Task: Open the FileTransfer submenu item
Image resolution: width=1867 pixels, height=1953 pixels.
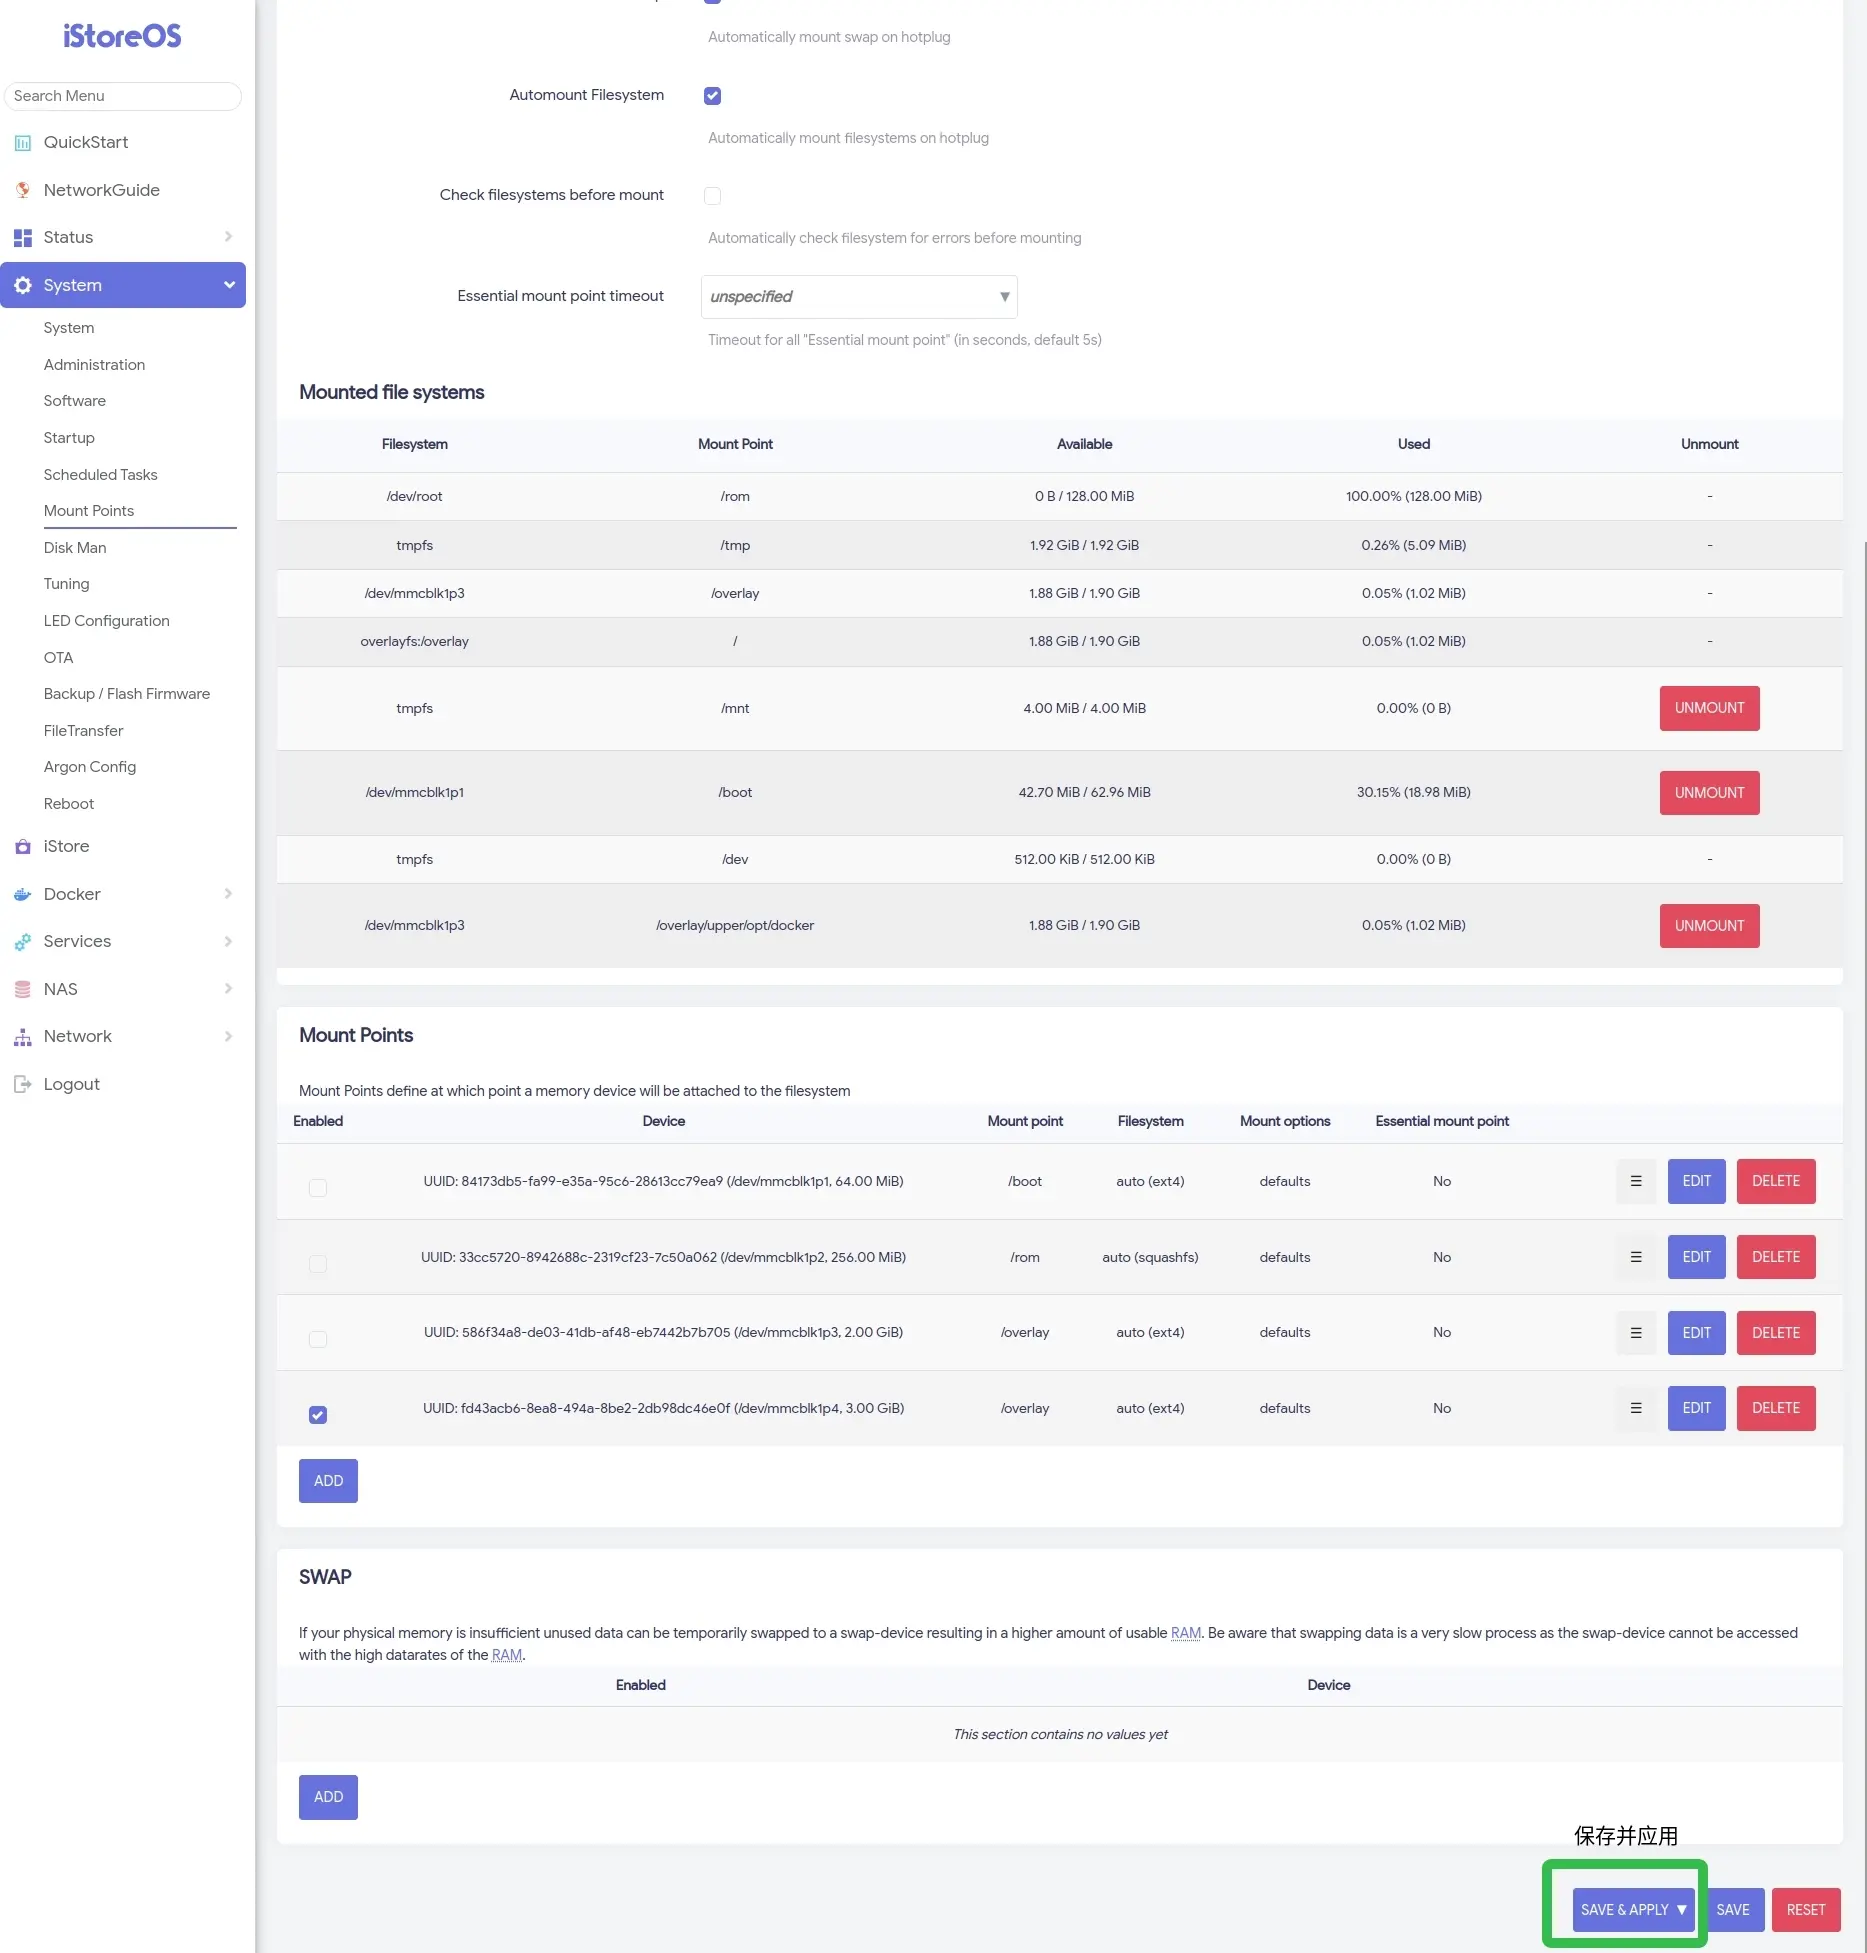Action: point(83,731)
